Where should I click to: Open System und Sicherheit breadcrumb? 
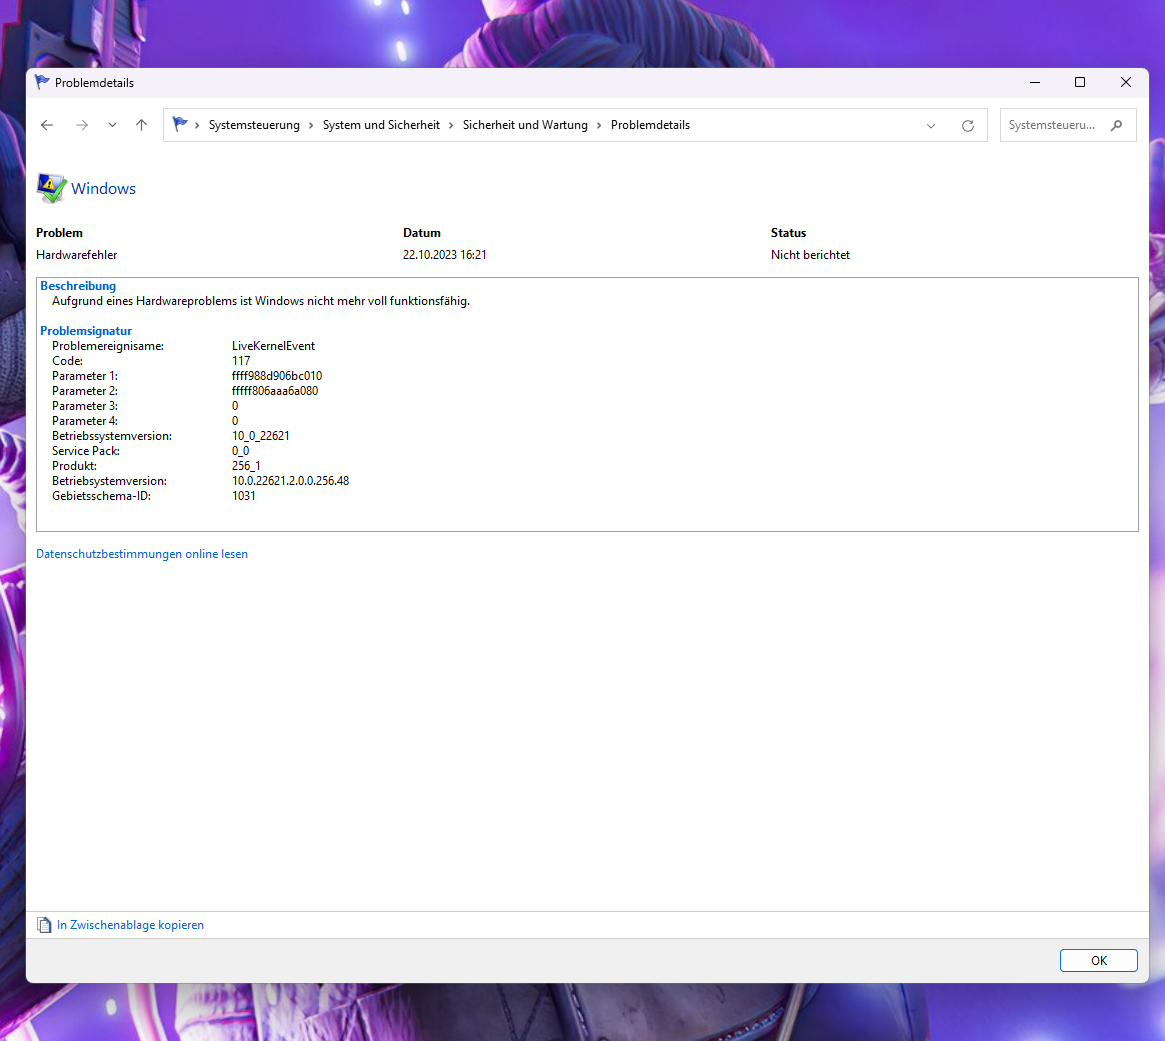click(381, 125)
